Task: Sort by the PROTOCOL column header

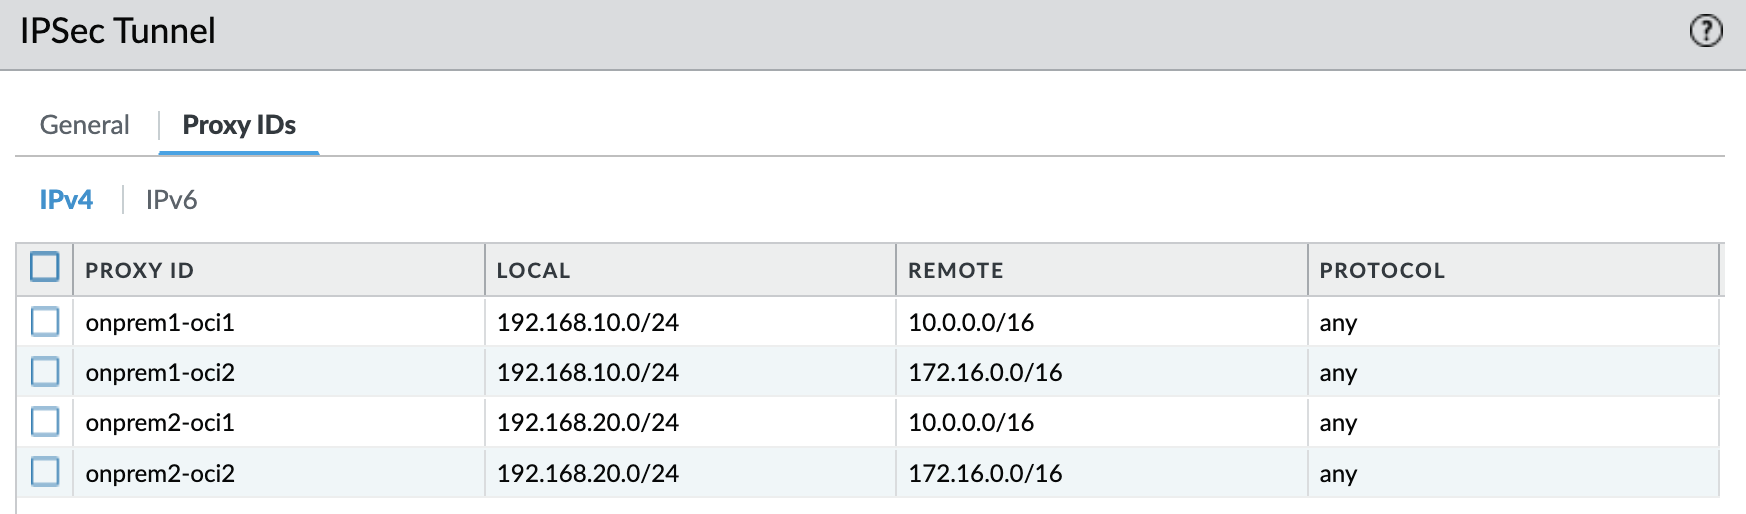Action: pyautogui.click(x=1382, y=271)
